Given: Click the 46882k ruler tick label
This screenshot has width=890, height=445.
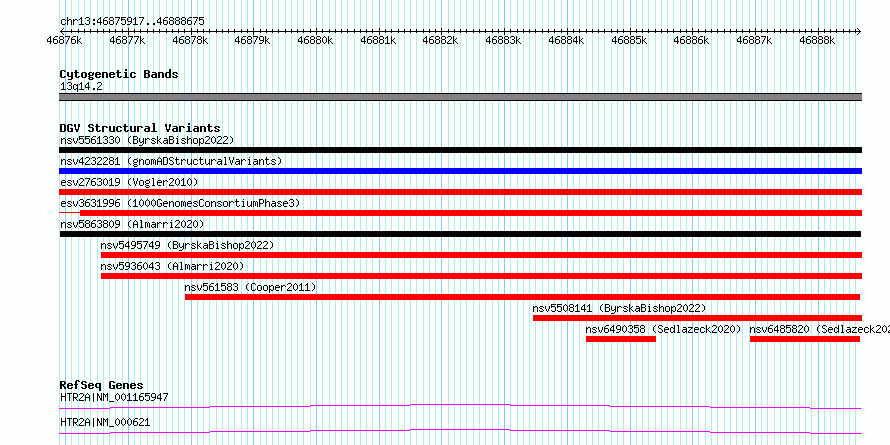Looking at the screenshot, I should coord(441,40).
